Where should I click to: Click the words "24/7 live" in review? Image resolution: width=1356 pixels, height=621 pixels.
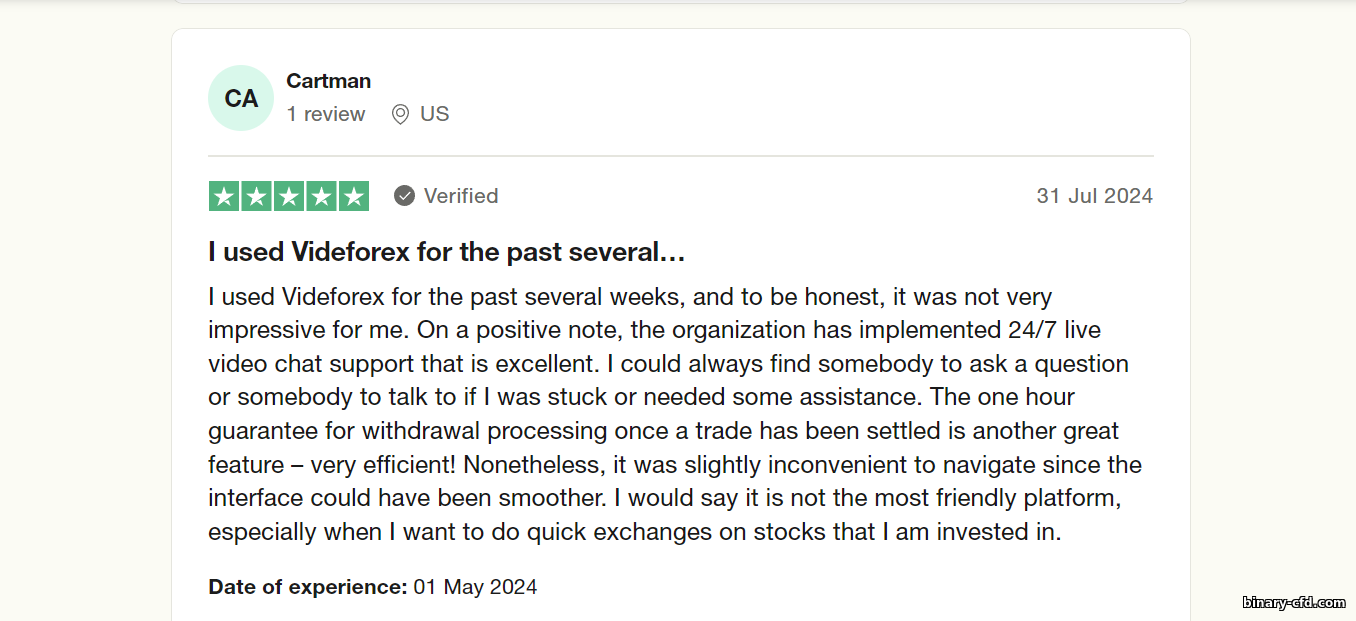tap(1055, 330)
